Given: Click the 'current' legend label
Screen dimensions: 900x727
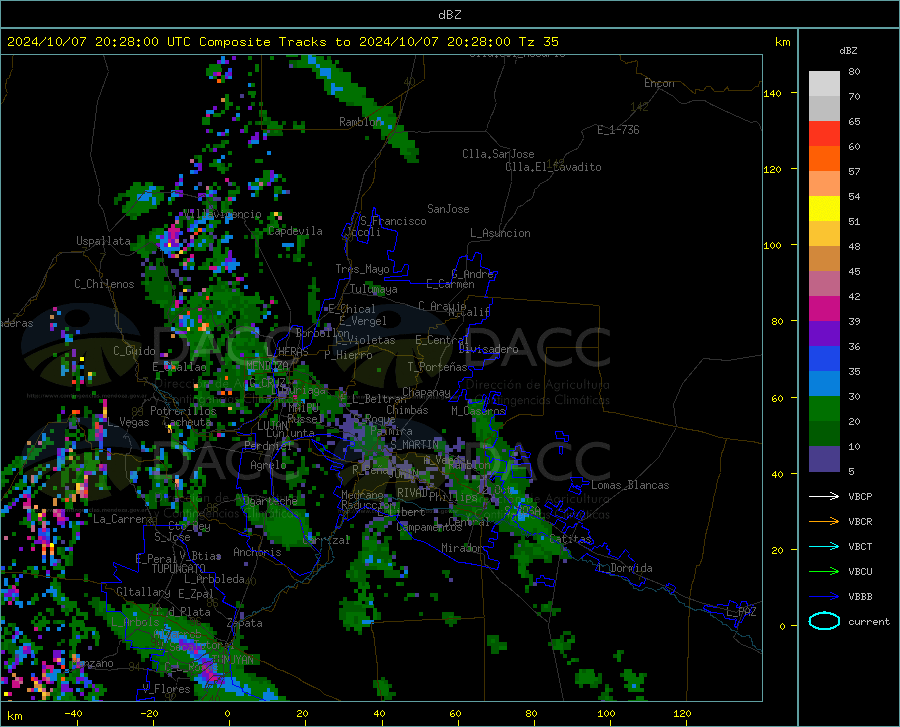Looking at the screenshot, I should click(869, 621).
